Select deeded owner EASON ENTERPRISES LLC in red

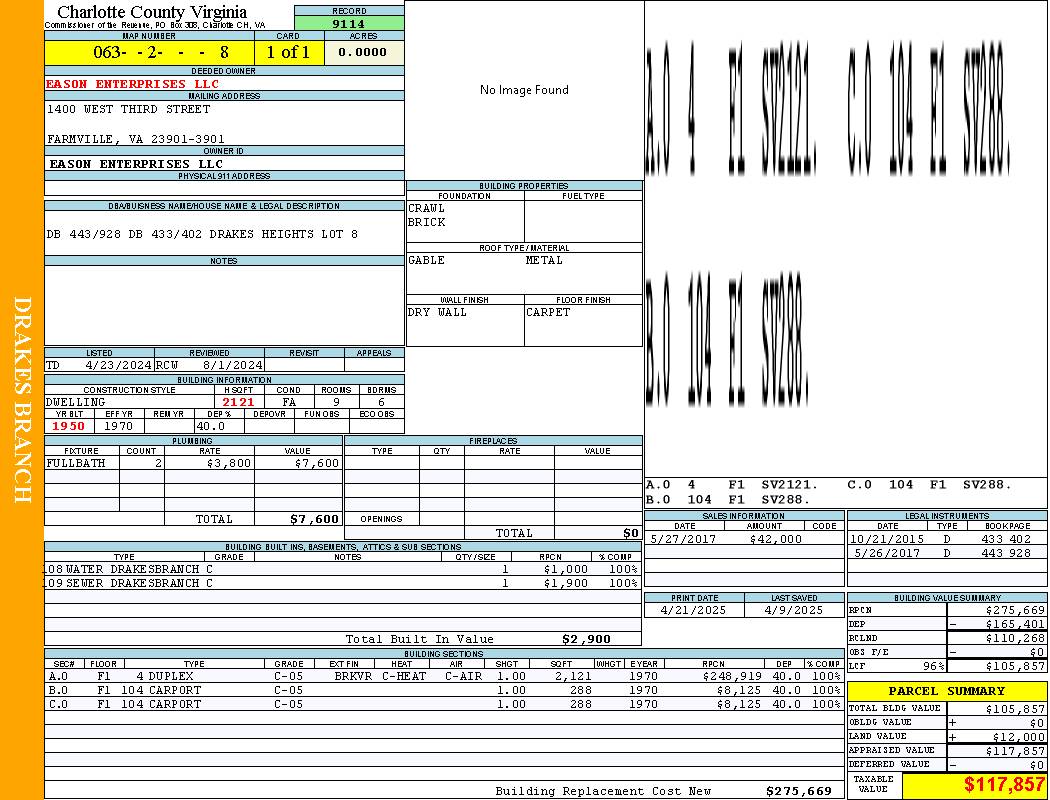click(132, 84)
